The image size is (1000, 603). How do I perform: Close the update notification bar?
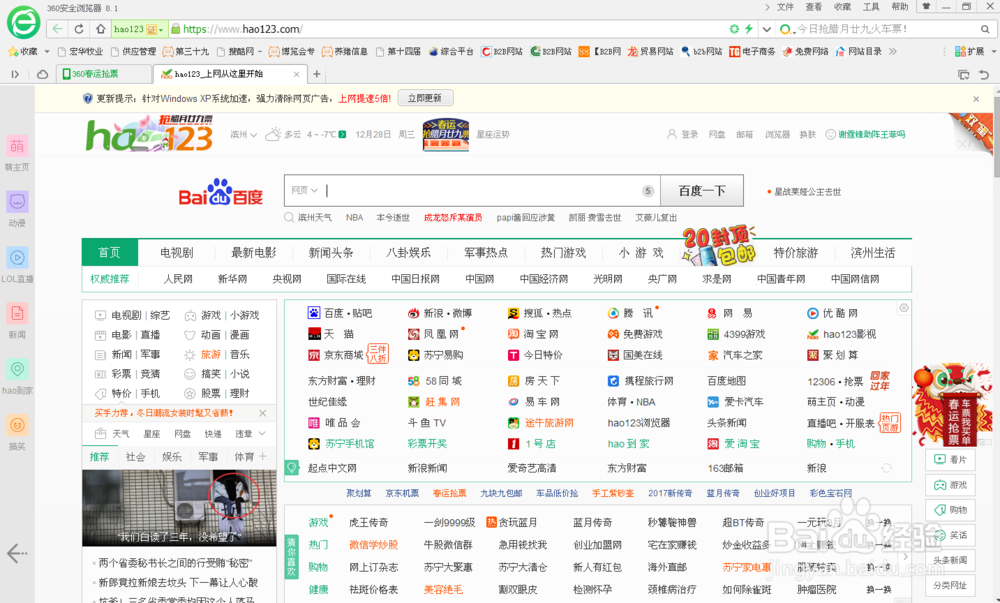coord(976,99)
